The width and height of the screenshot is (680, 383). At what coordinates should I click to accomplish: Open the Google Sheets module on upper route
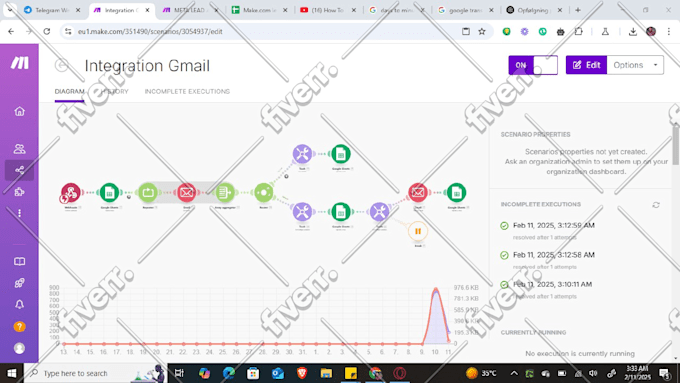pos(341,154)
